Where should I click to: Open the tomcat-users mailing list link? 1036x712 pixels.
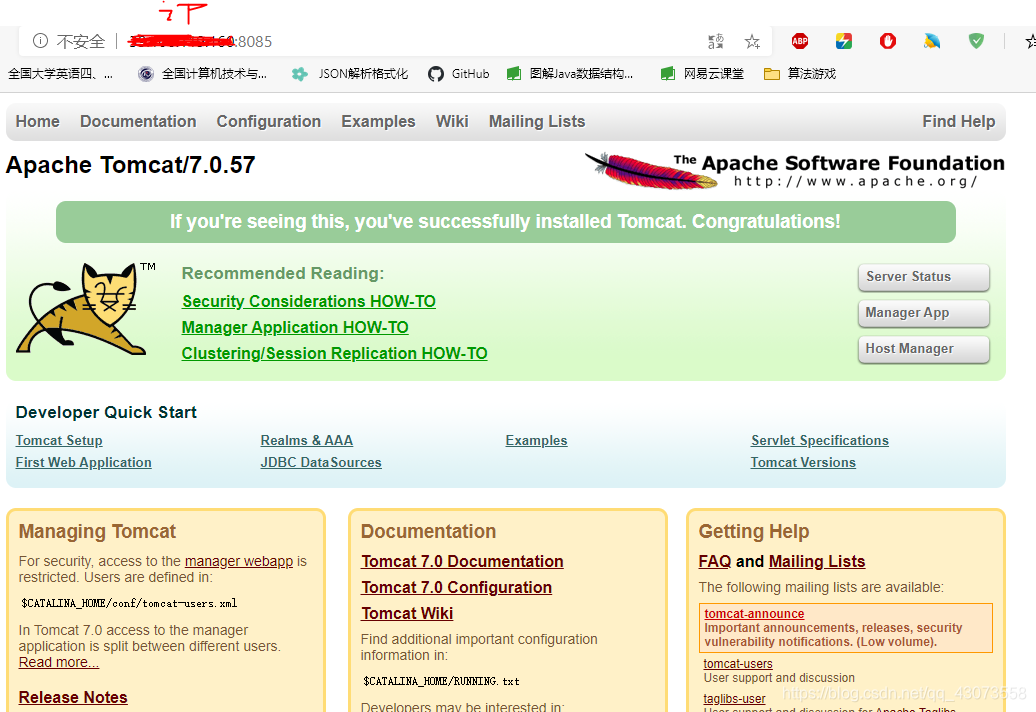pyautogui.click(x=738, y=664)
